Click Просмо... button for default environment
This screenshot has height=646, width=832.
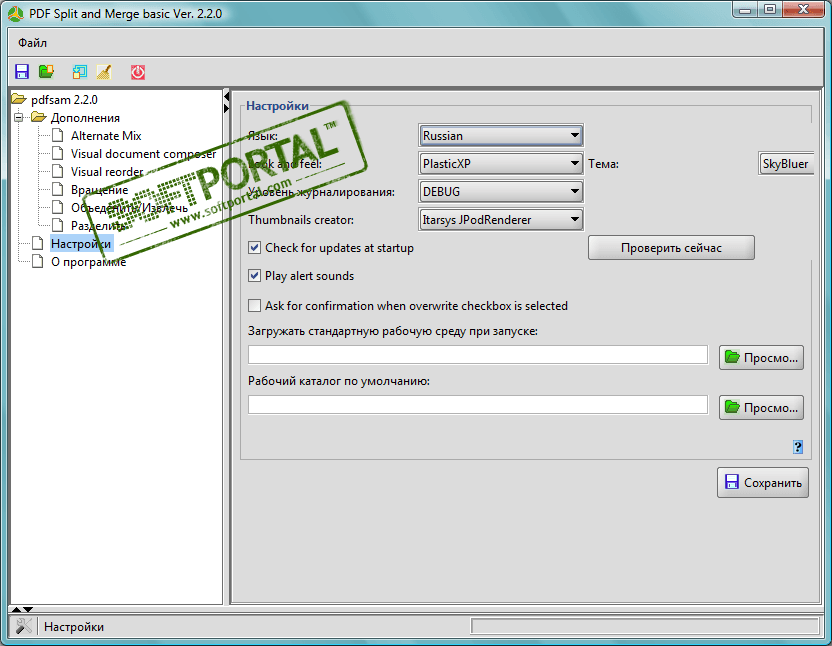[761, 358]
